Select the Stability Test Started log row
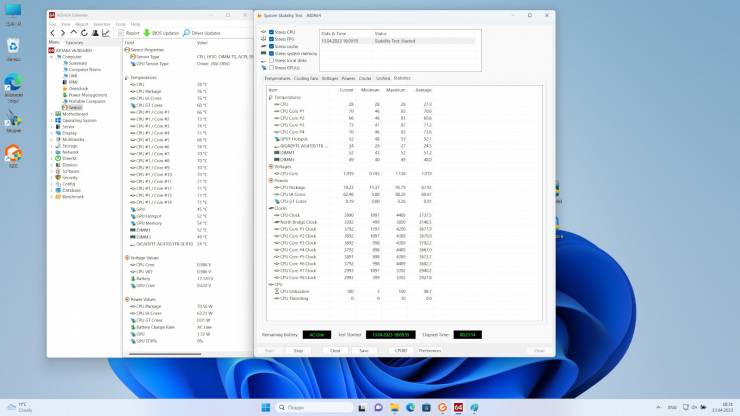The image size is (740, 416). click(x=397, y=41)
